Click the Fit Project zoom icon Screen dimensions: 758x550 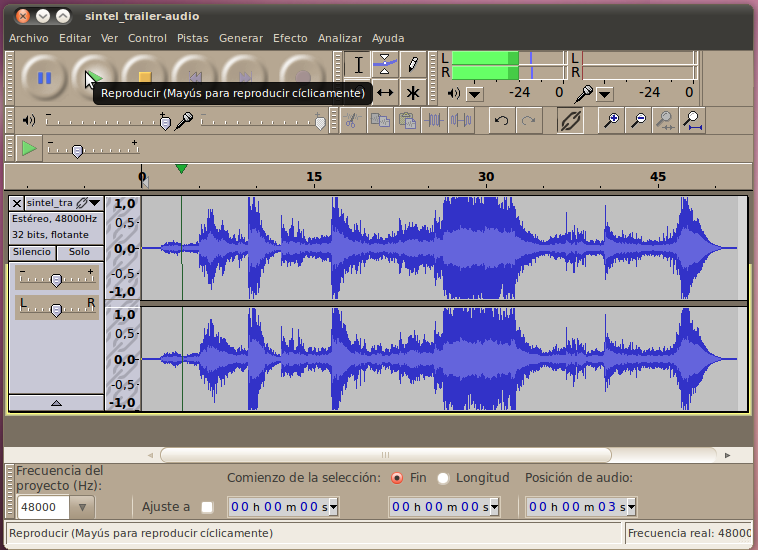coord(693,120)
